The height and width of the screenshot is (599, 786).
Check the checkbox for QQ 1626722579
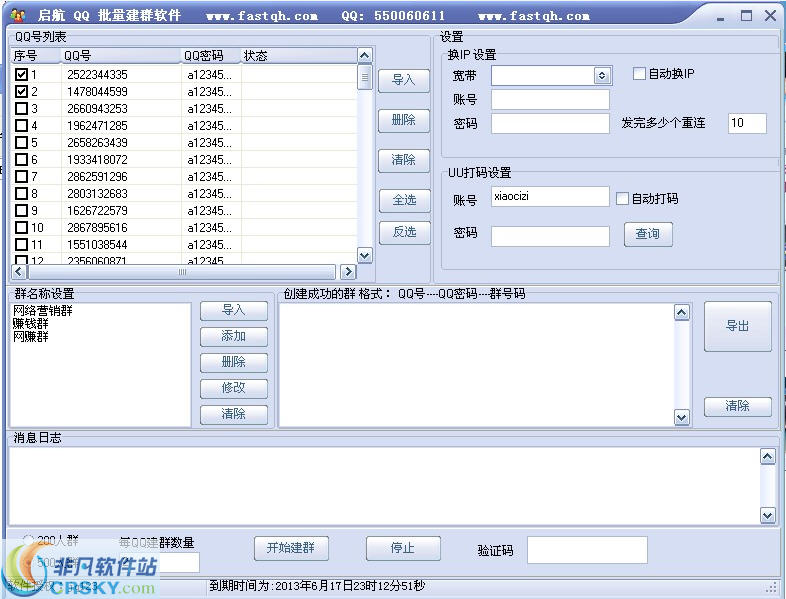pos(21,211)
